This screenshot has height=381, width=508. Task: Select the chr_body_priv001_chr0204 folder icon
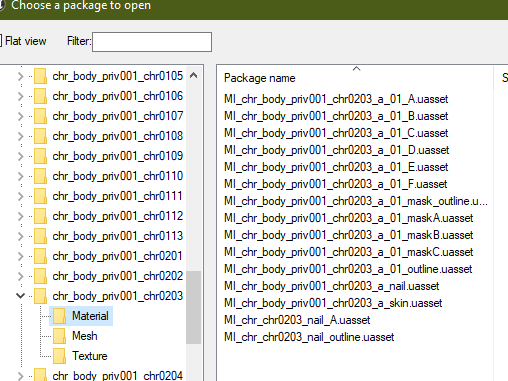click(40, 375)
